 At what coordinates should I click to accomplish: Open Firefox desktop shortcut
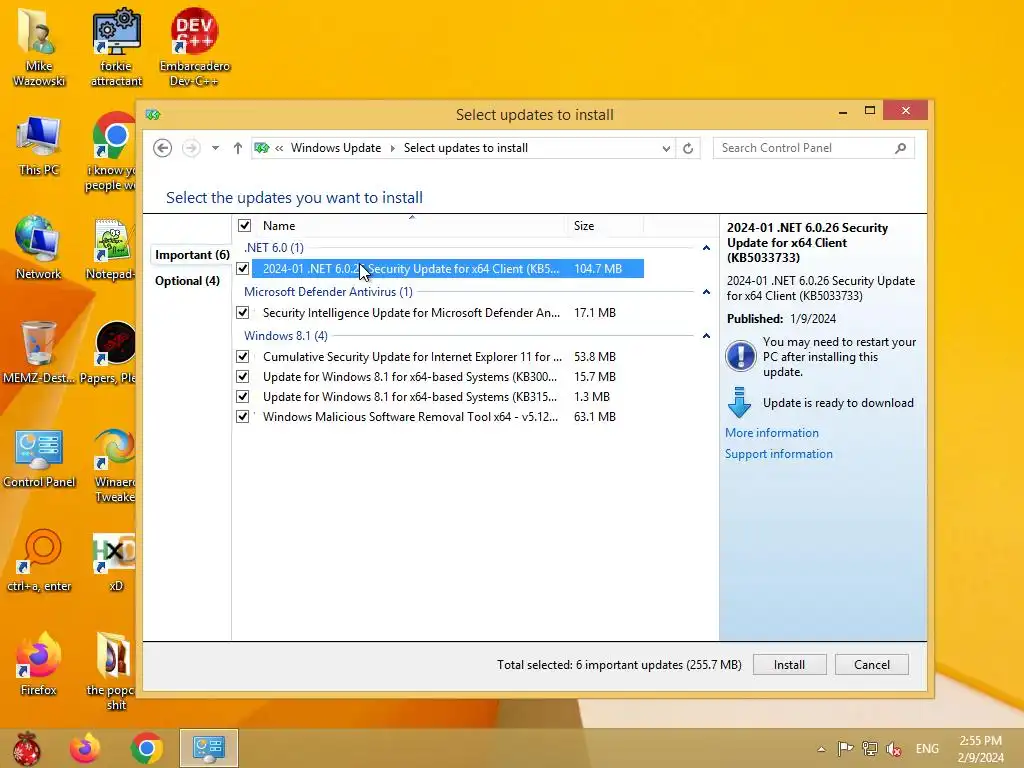coord(39,664)
